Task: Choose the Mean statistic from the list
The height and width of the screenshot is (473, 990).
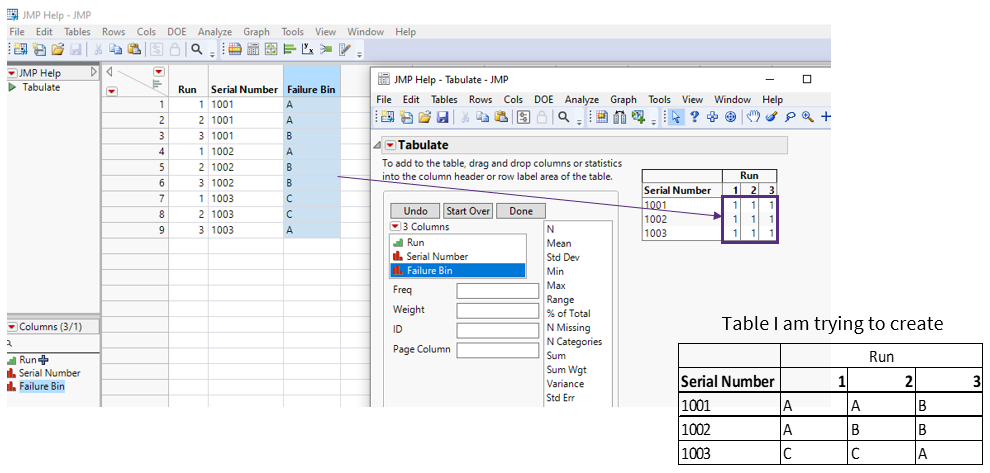Action: 558,243
